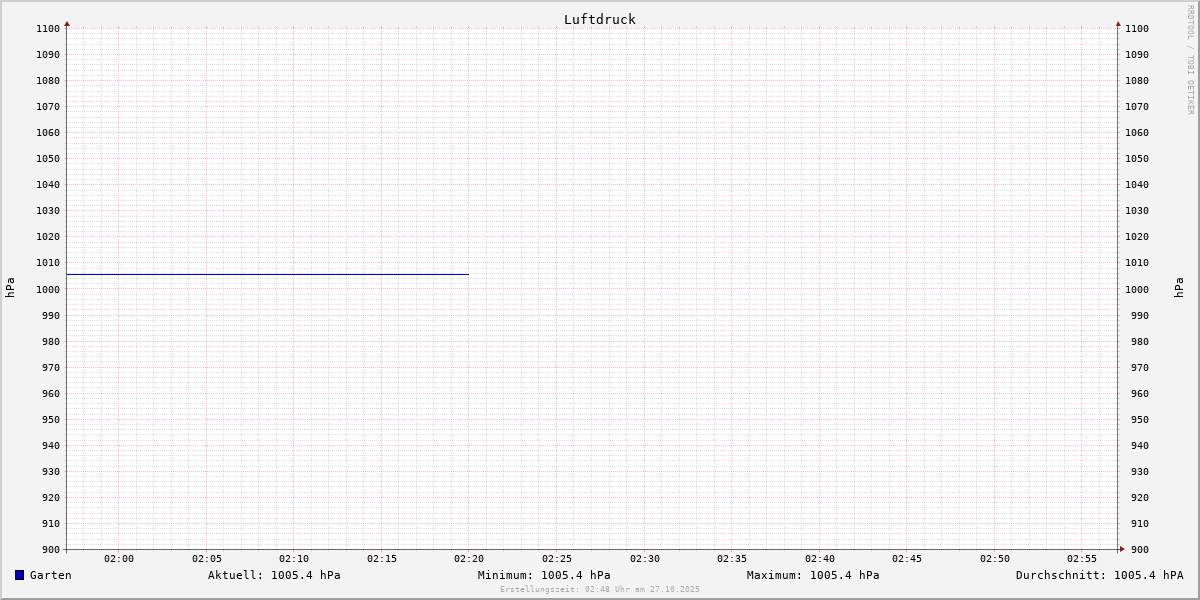
Task: Click the Durchschnitt: 1005.4 hPA value
Action: [1099, 575]
